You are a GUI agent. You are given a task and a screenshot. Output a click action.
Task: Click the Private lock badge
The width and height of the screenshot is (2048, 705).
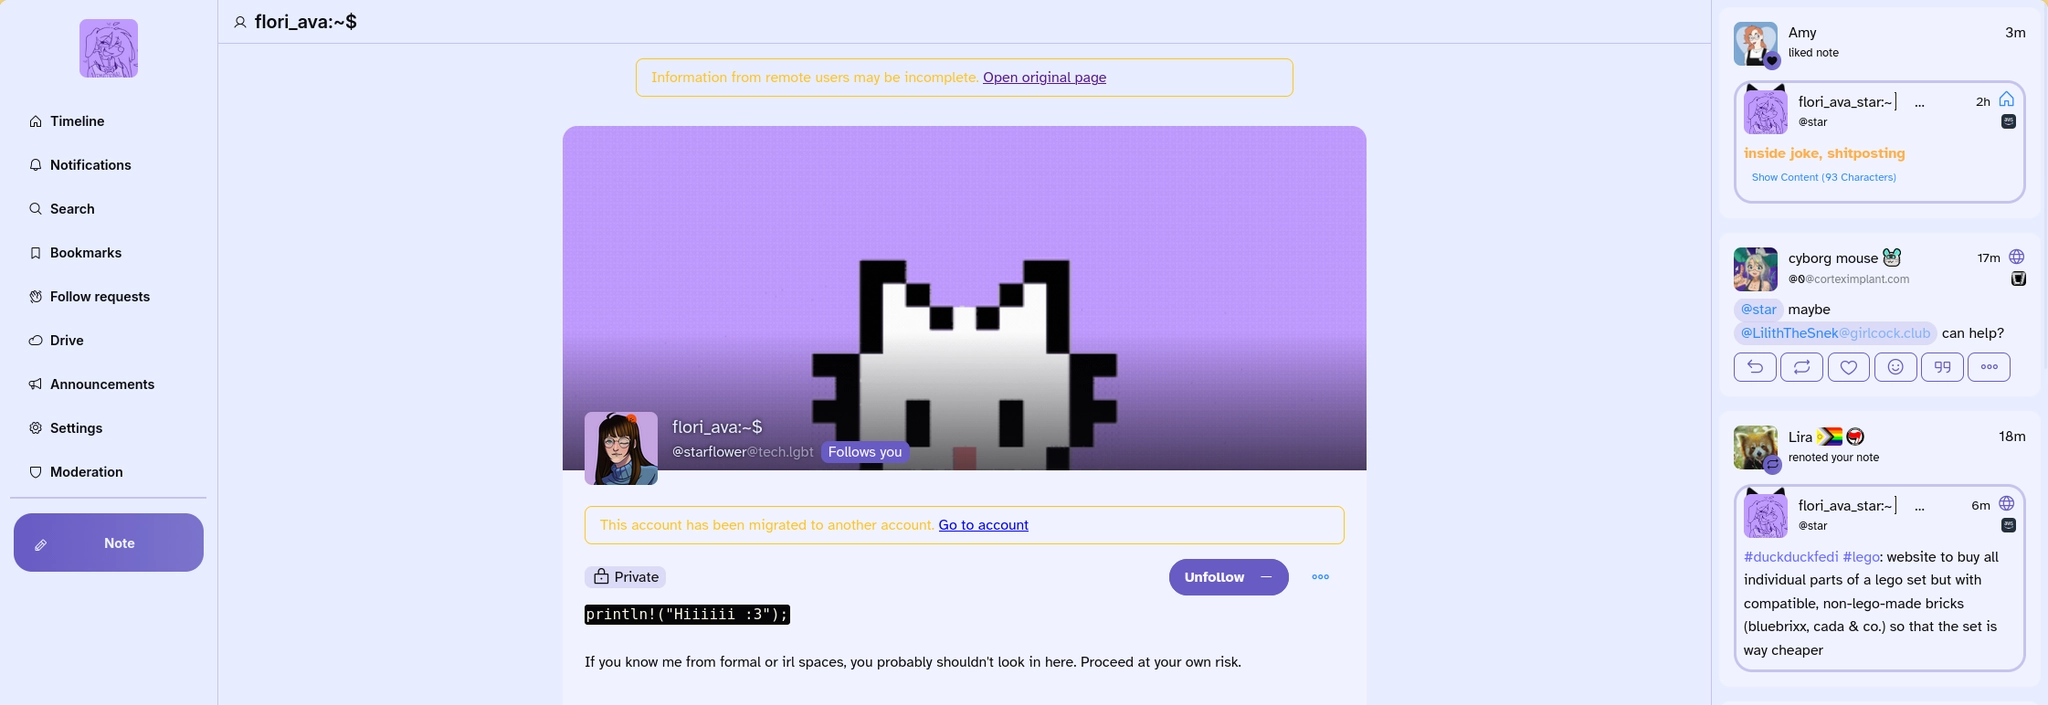point(625,577)
